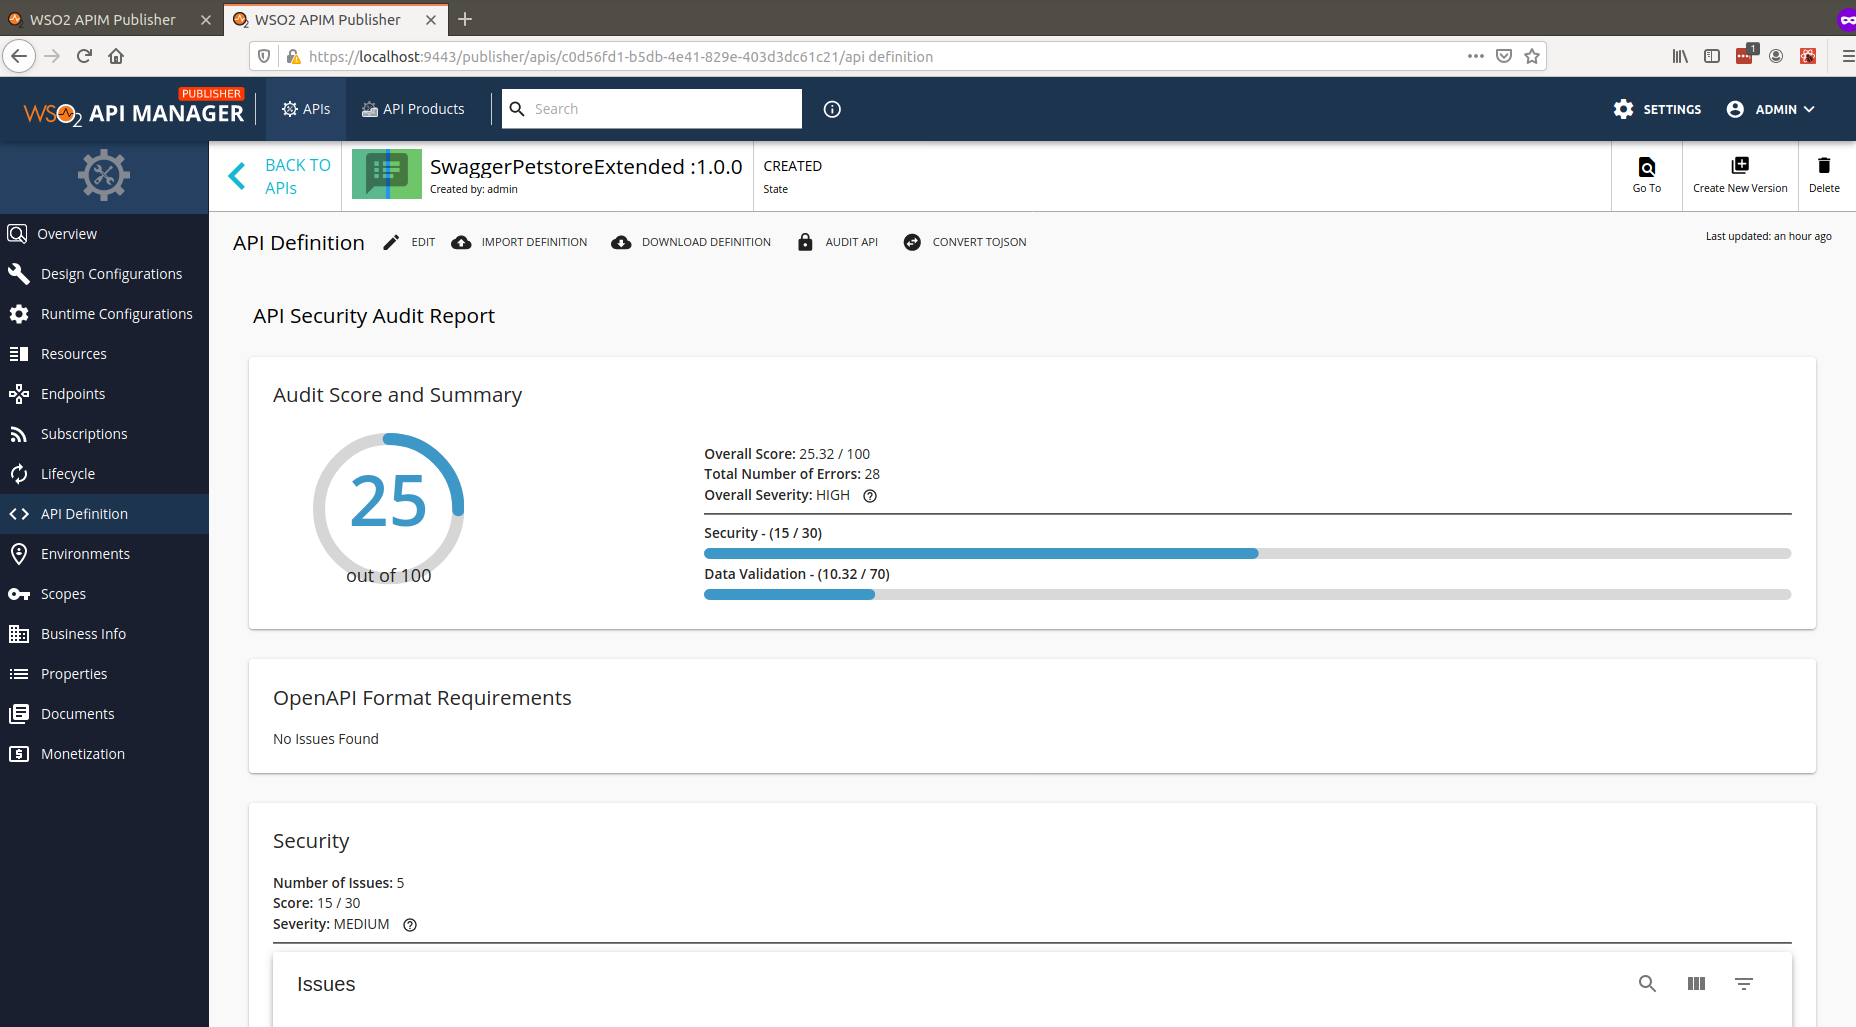Select the Lifecycle icon in the sidebar
This screenshot has height=1027, width=1856.
[x=20, y=473]
